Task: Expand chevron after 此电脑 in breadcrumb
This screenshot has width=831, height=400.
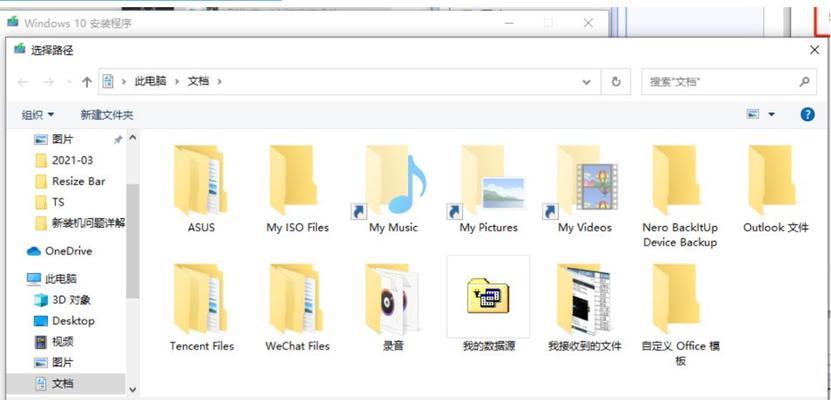Action: click(177, 82)
